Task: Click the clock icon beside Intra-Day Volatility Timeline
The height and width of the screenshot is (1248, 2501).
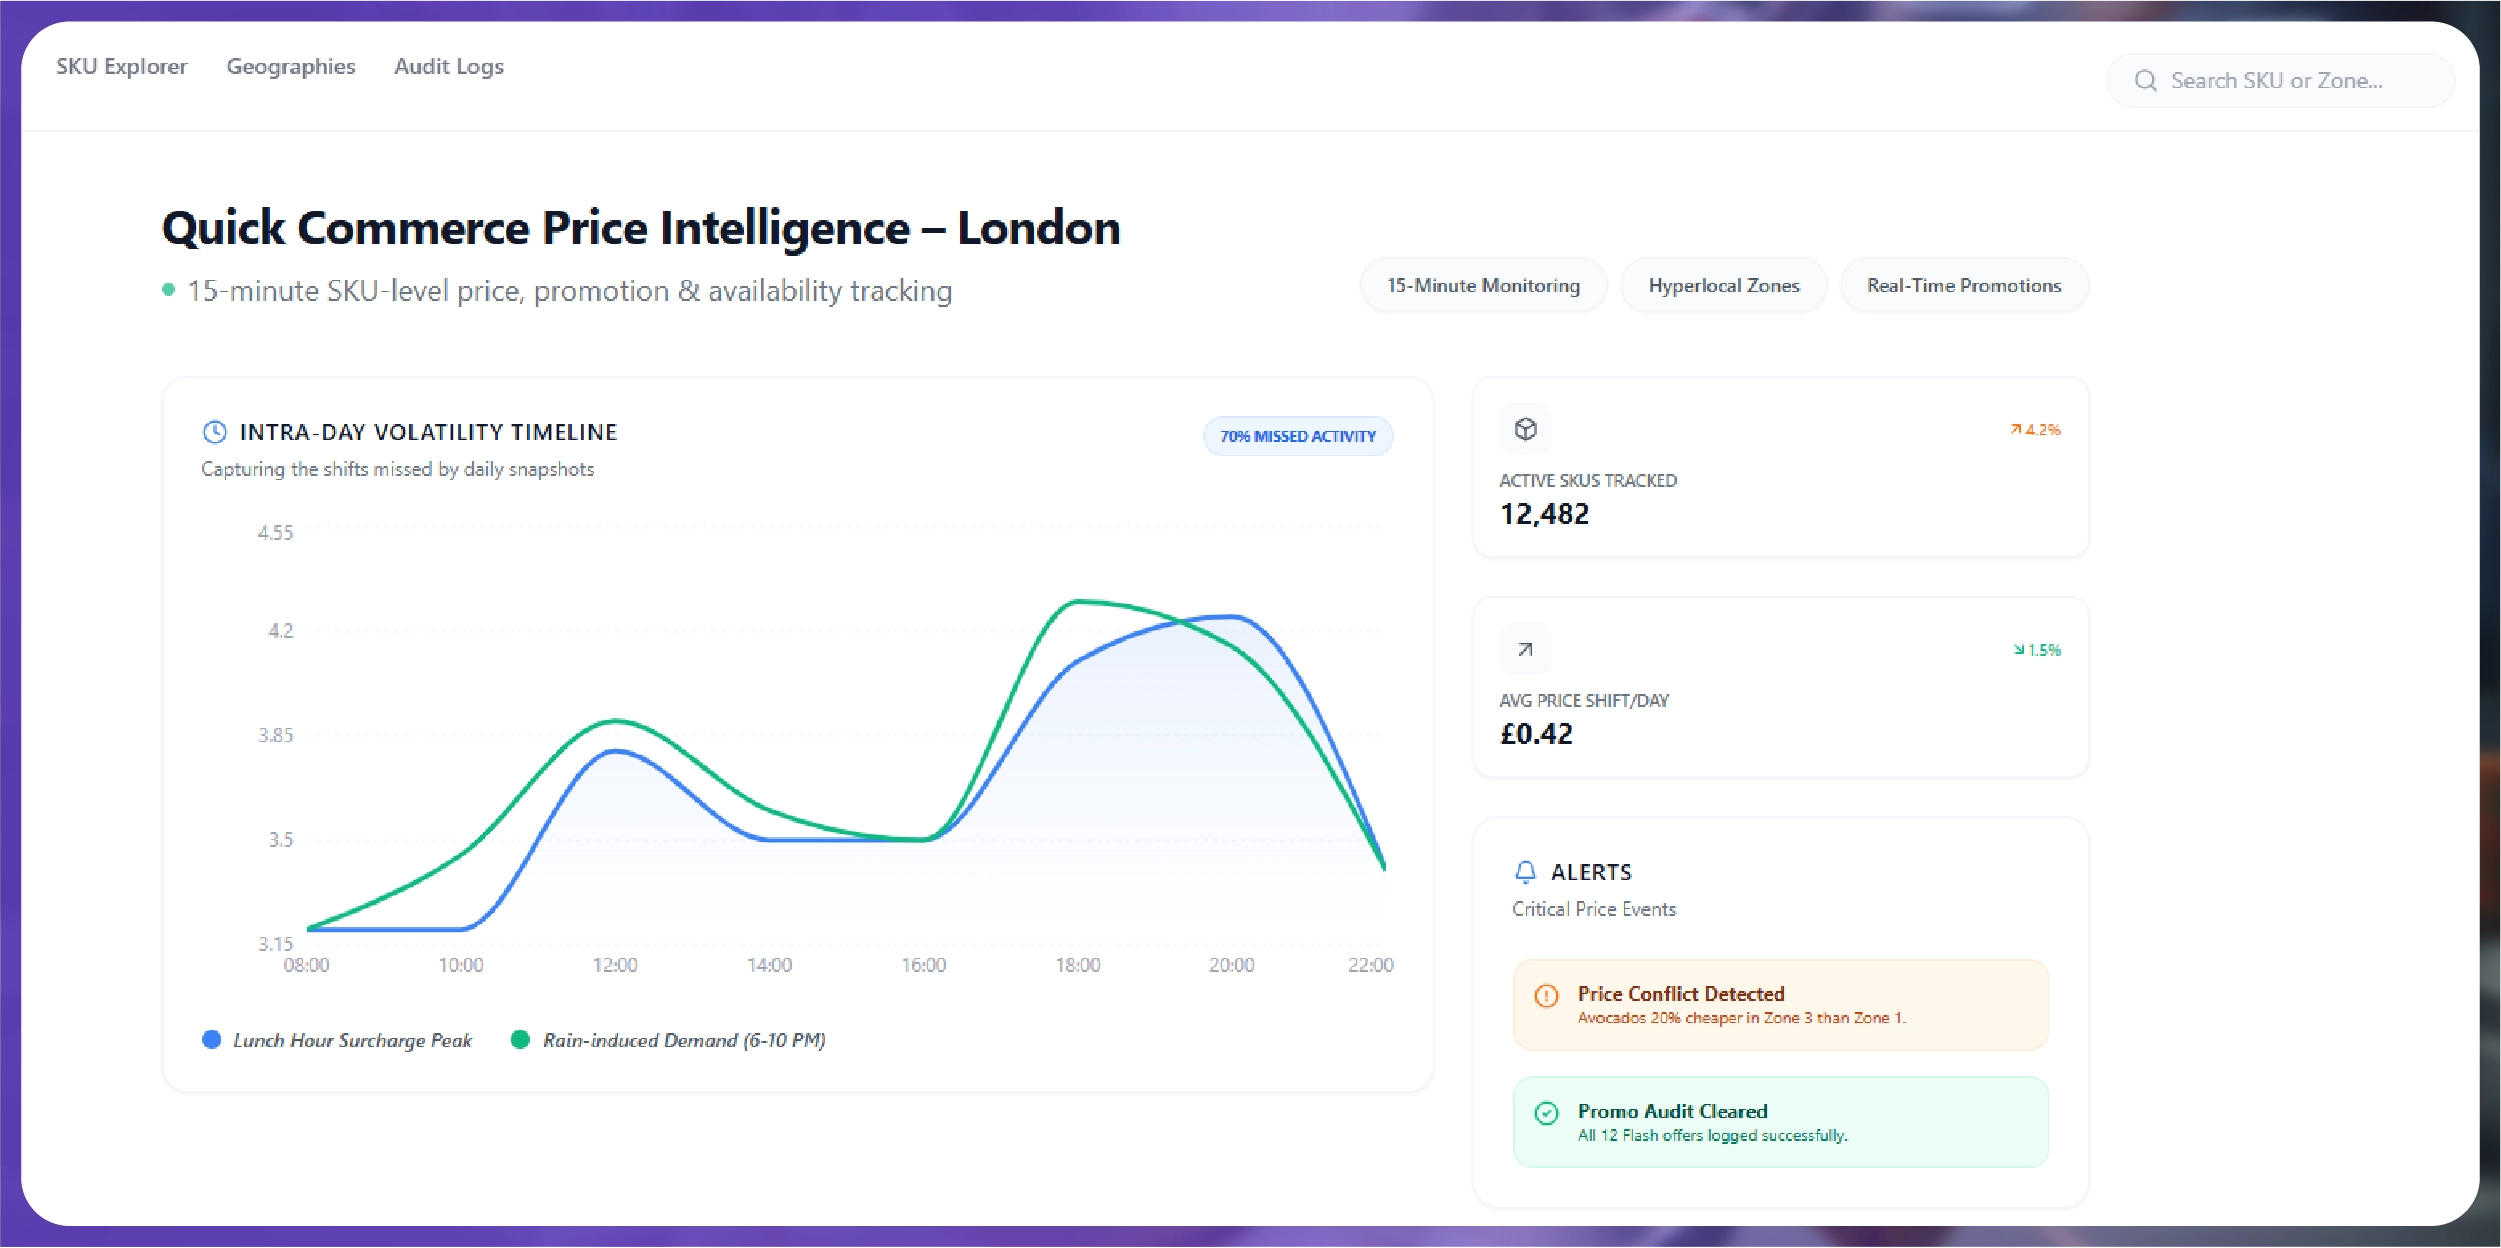Action: coord(214,432)
